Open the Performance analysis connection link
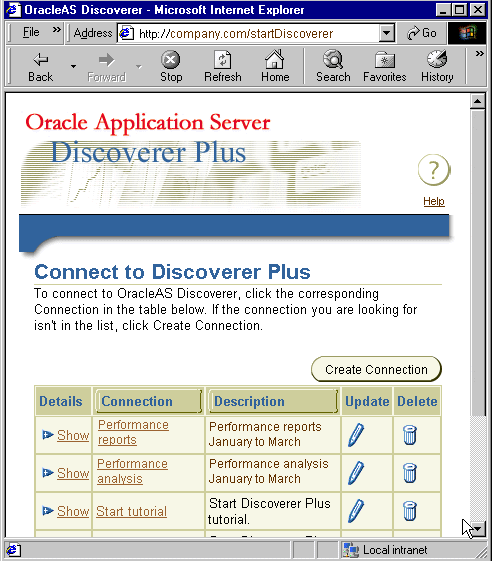 [x=132, y=471]
